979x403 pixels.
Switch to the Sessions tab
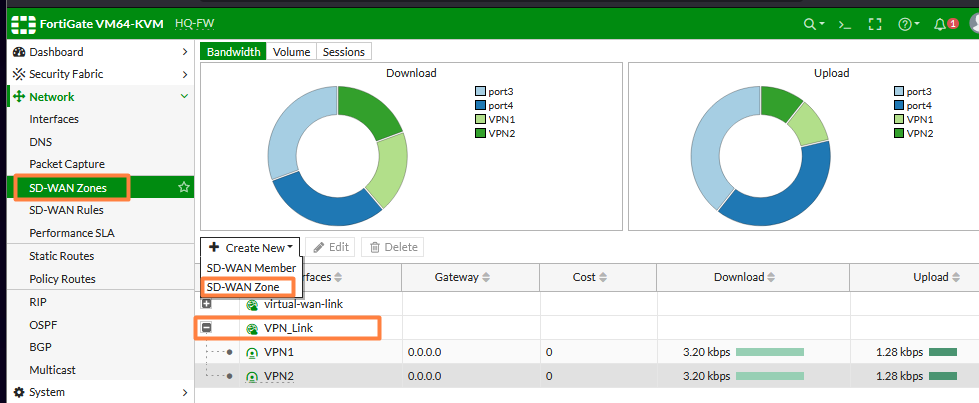pyautogui.click(x=344, y=52)
